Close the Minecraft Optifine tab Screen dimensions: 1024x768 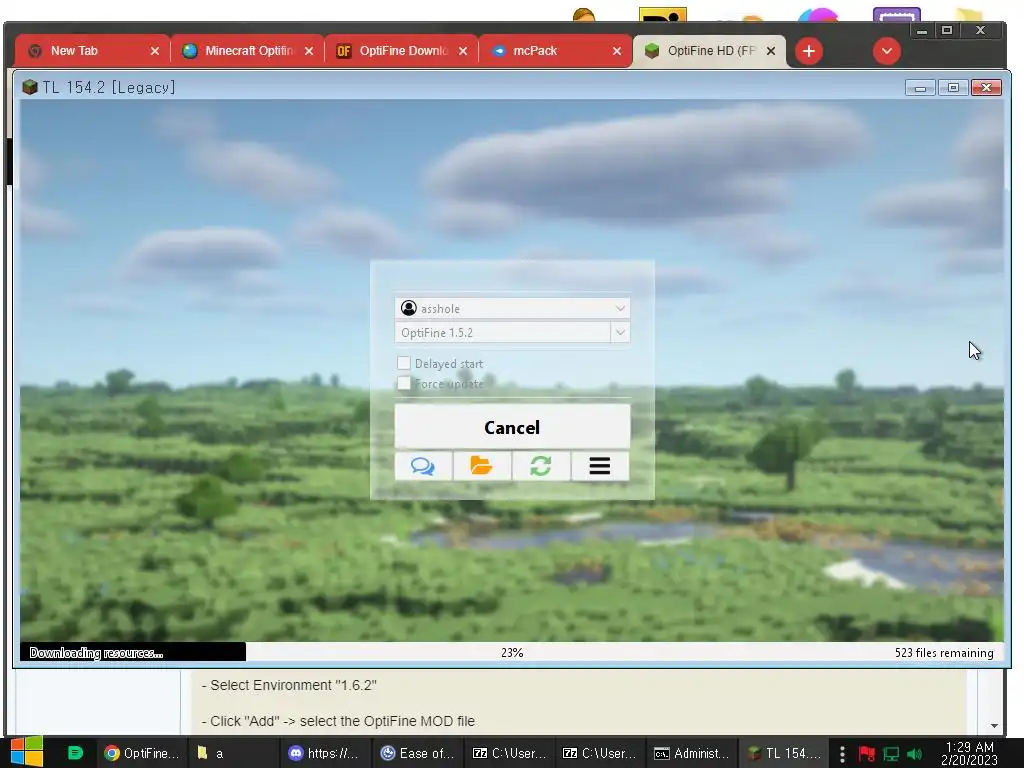tap(309, 51)
